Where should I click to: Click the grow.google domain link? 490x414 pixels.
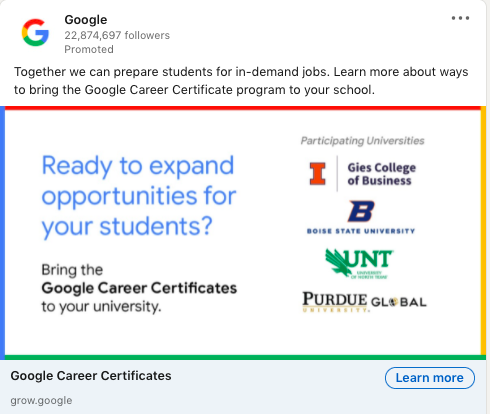pos(41,400)
